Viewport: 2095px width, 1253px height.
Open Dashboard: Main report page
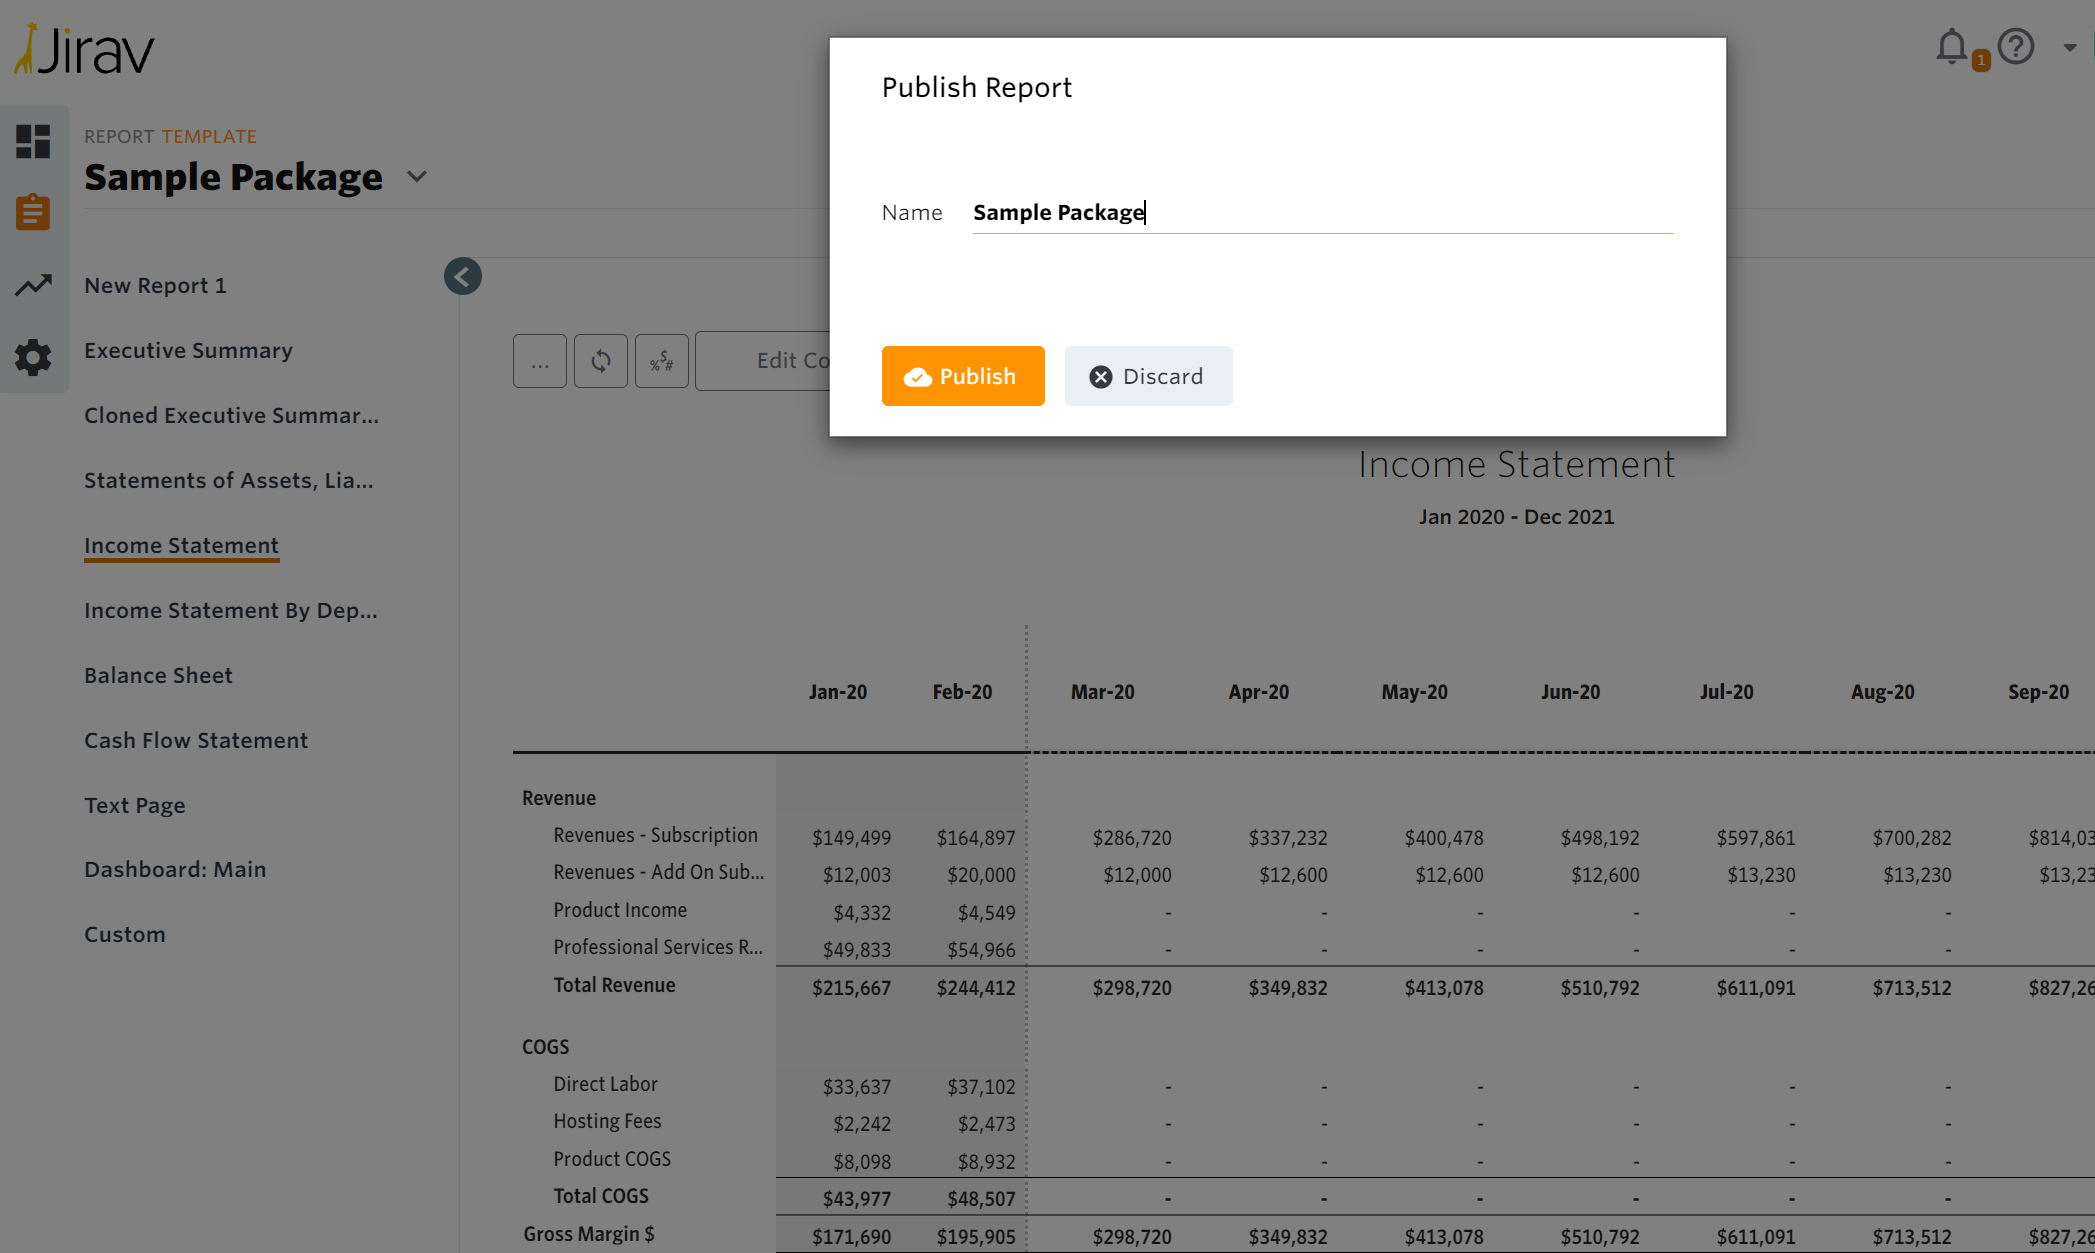[175, 869]
